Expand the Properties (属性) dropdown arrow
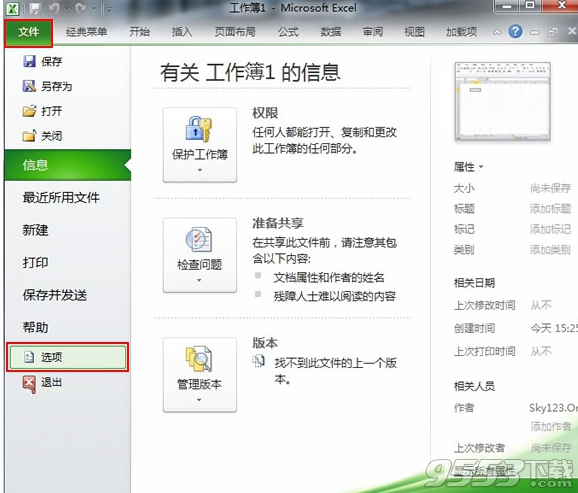578x493 pixels. pos(481,167)
